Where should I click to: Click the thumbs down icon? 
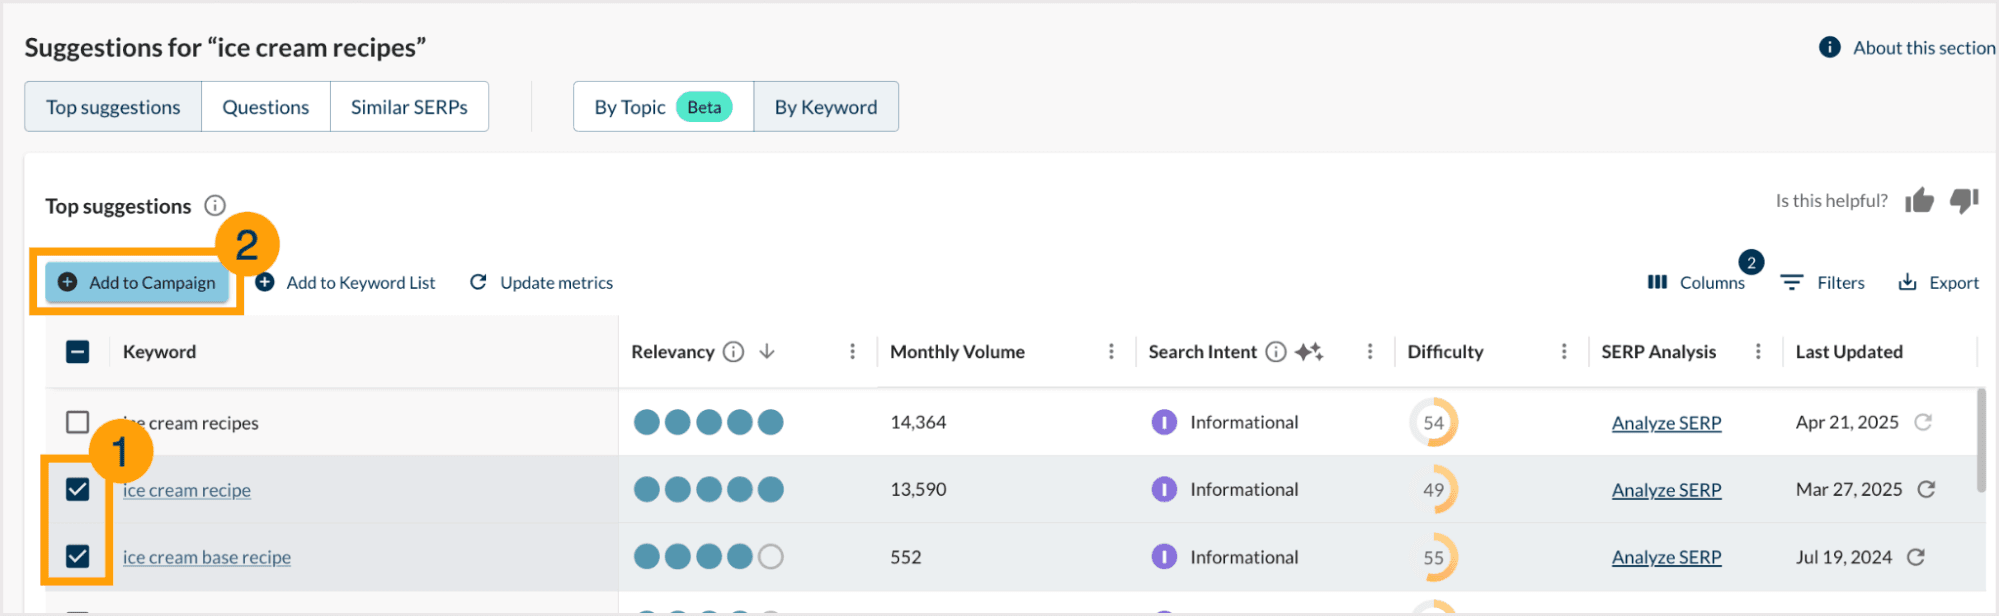coord(1963,201)
